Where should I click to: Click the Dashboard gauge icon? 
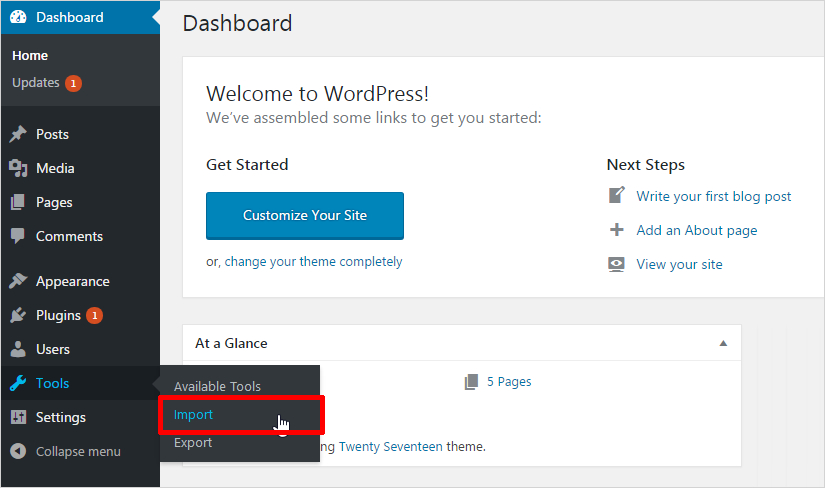coord(18,17)
